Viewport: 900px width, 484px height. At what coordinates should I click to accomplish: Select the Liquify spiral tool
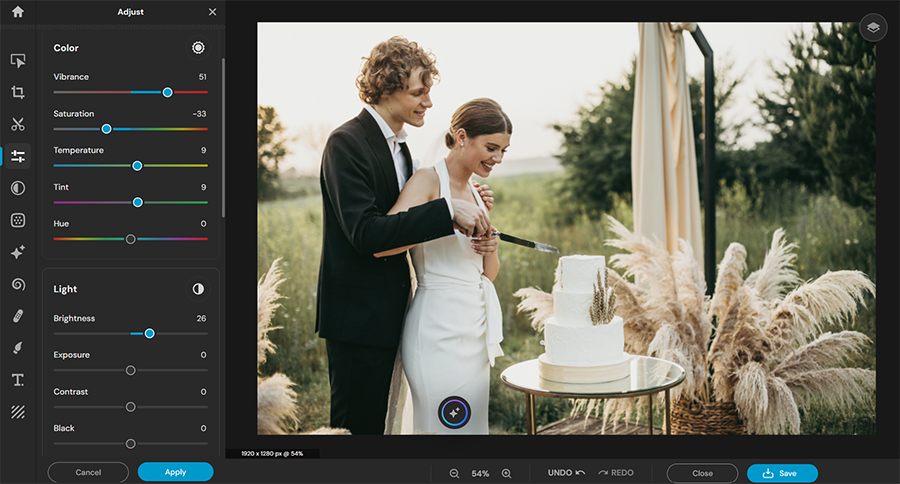(x=18, y=284)
